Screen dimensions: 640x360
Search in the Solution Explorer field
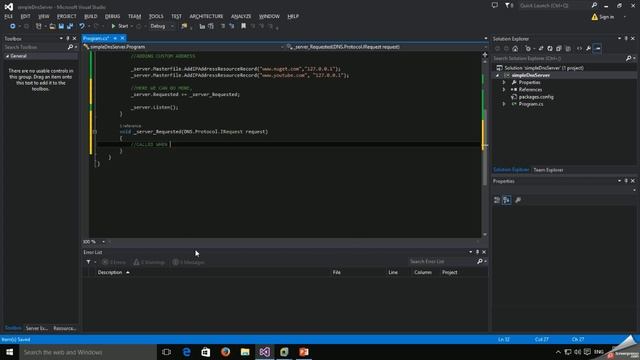coord(558,58)
